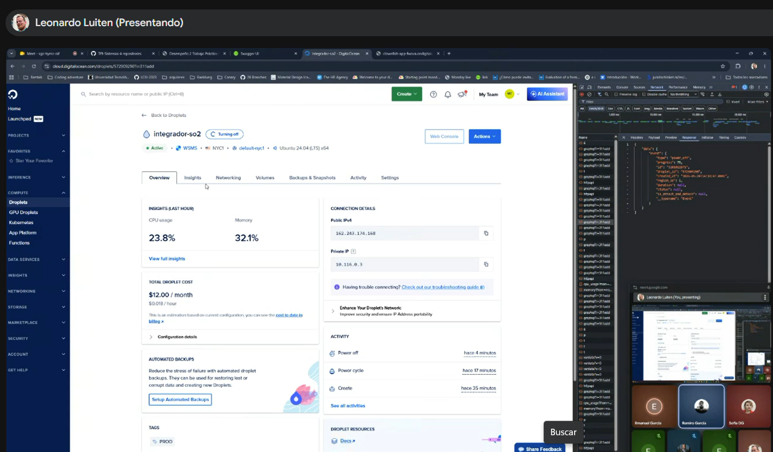The width and height of the screenshot is (773, 452).
Task: Click the Chrome profile avatar
Action: pos(754,66)
